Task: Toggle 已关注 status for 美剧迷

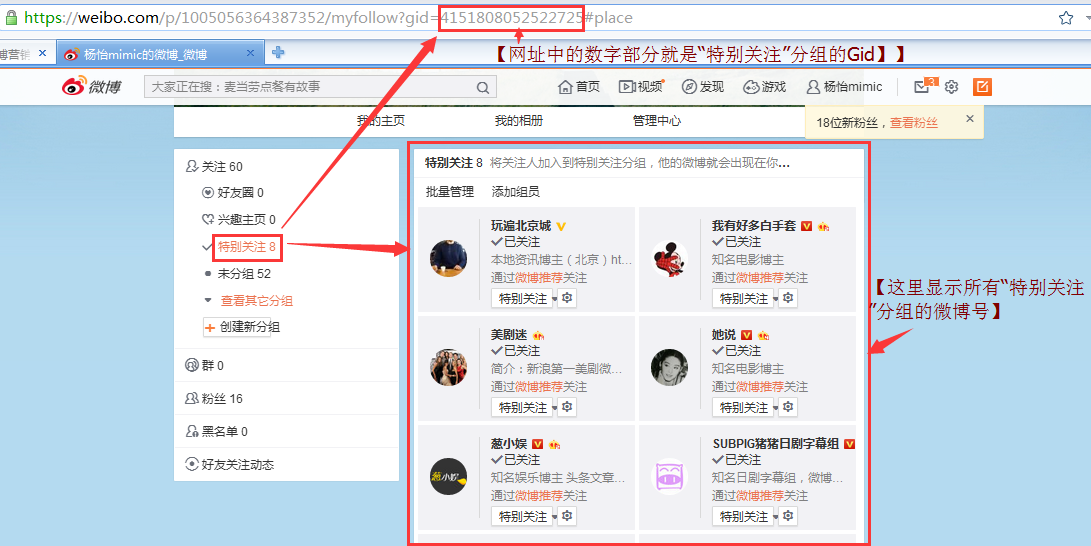Action: 515,351
